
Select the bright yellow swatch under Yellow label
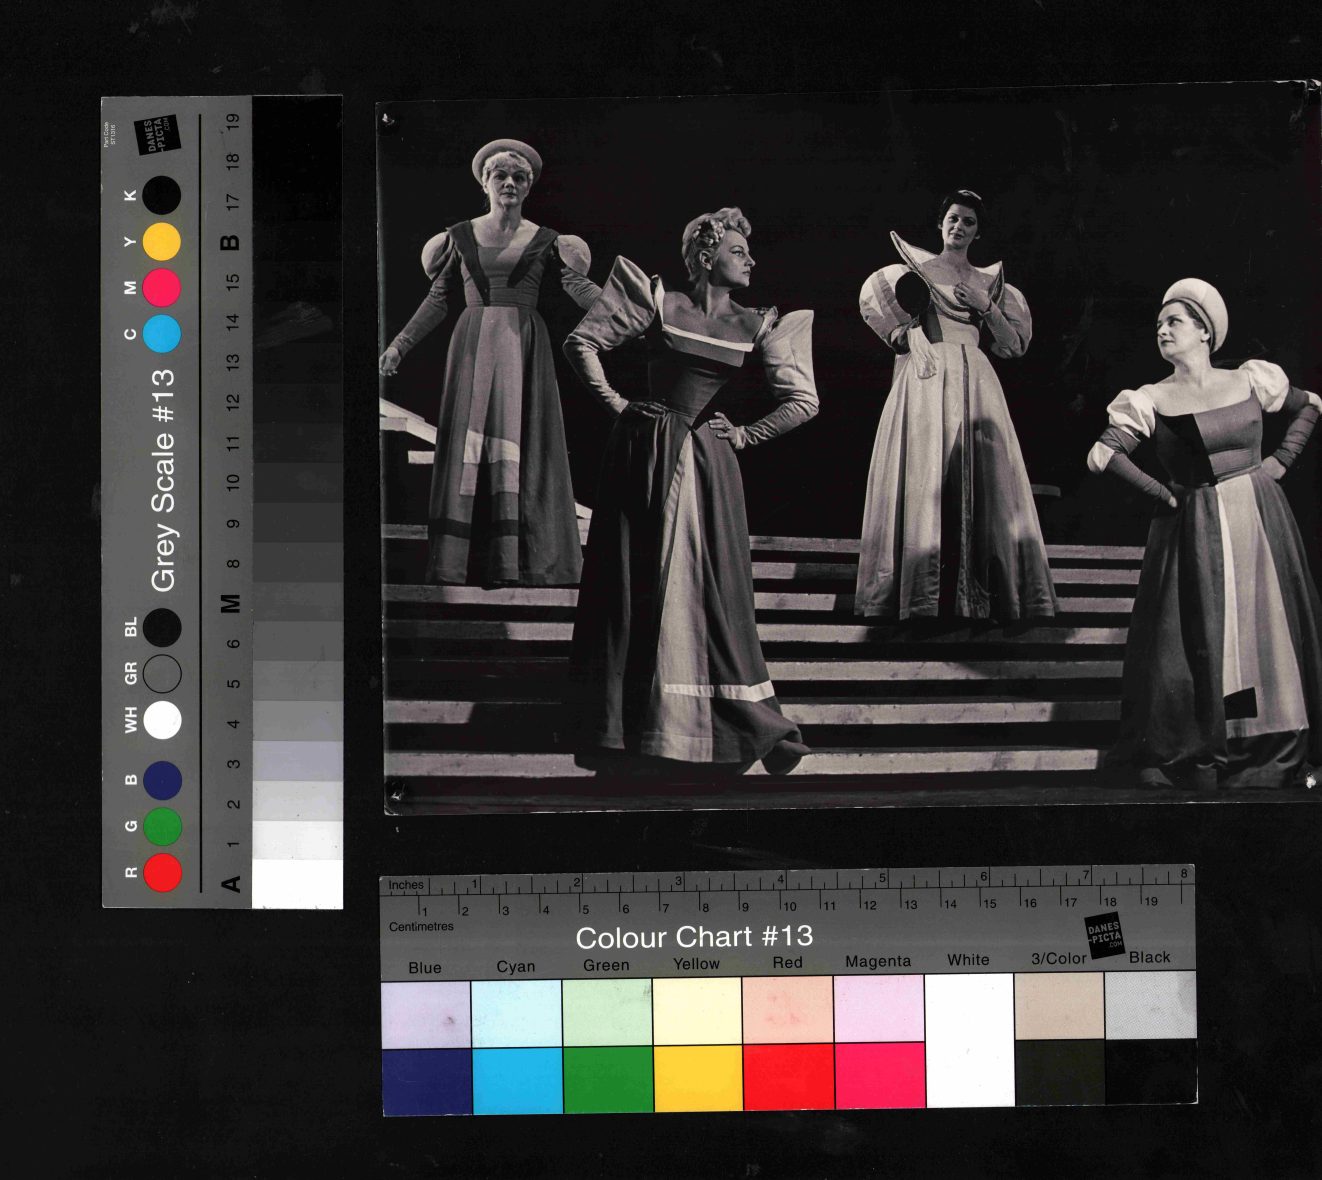697,1077
